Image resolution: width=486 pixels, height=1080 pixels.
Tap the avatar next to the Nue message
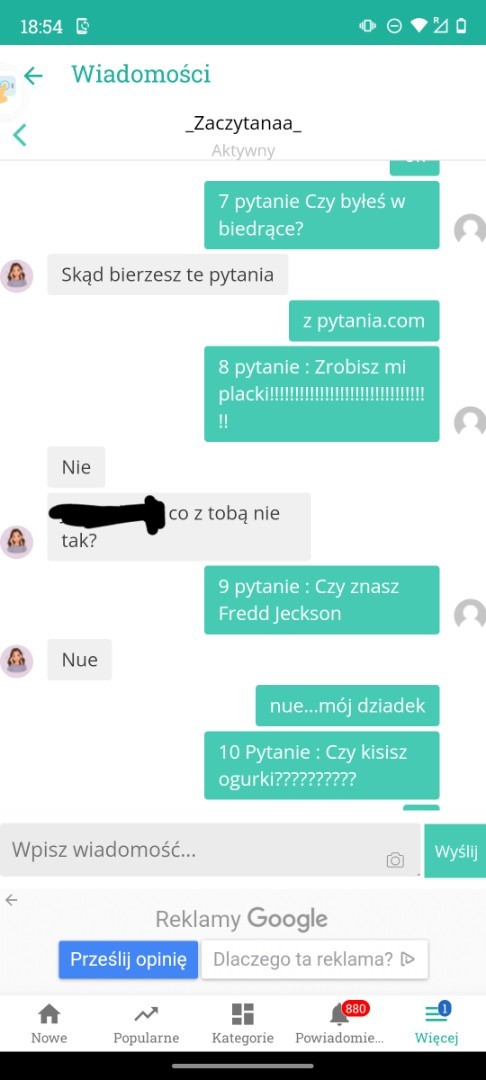point(17,661)
